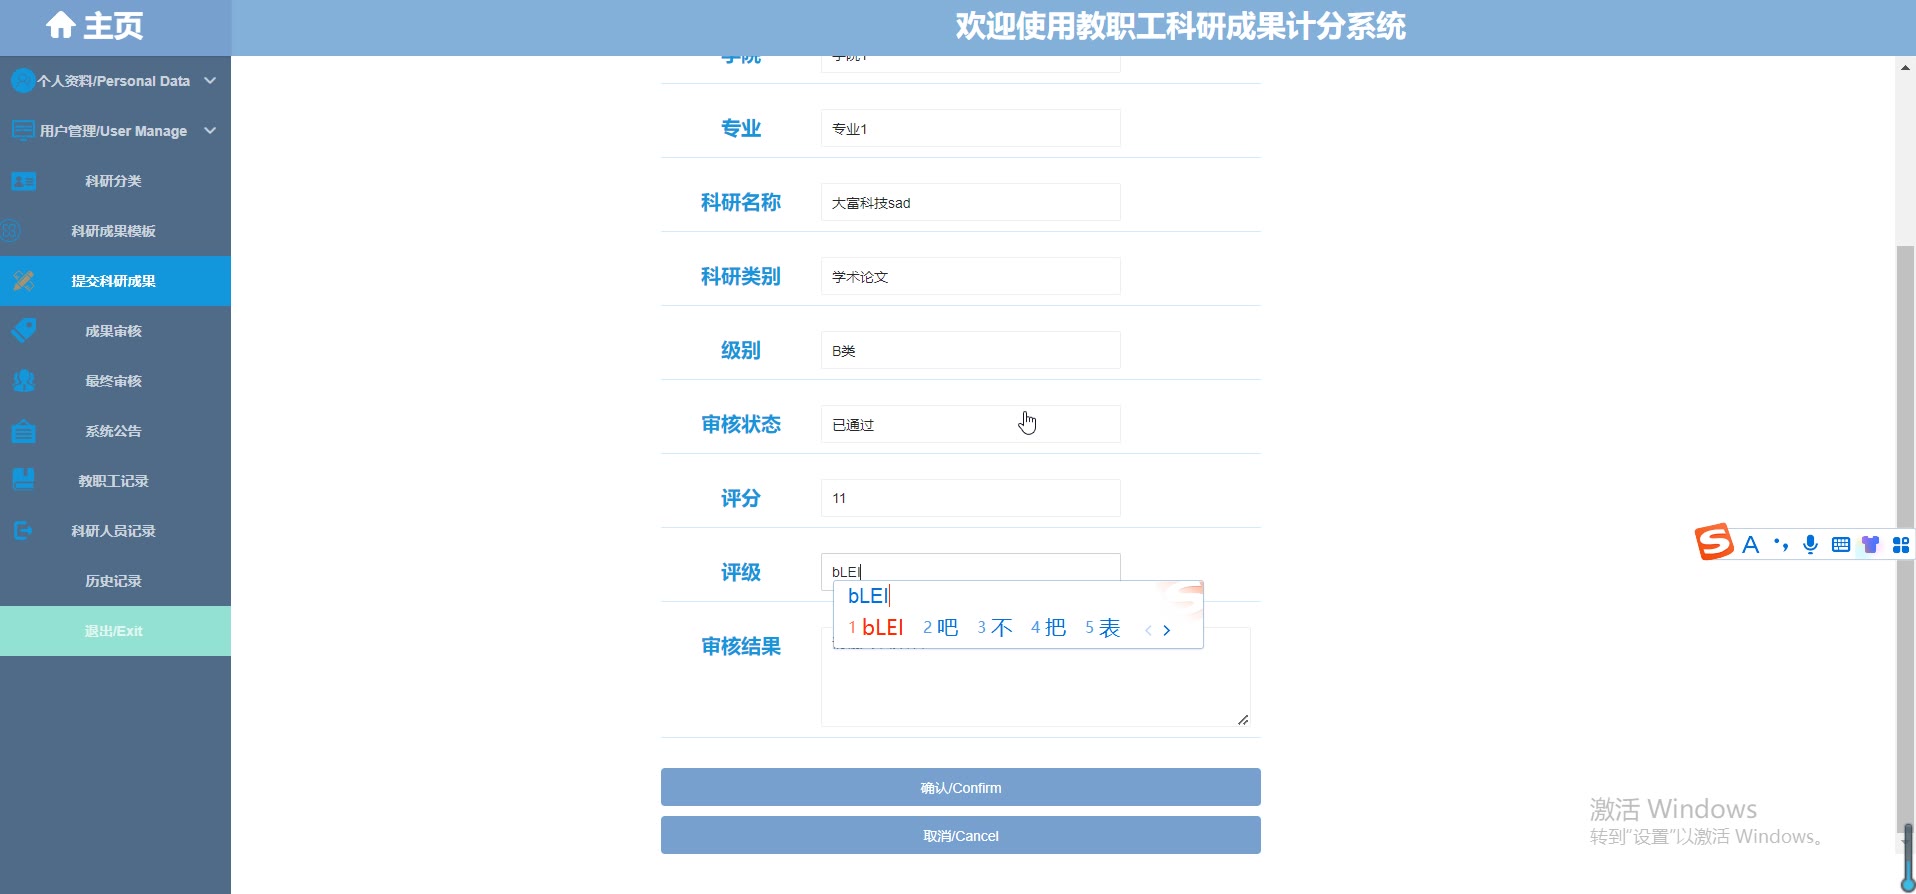Click the Personal Data avatar icon
This screenshot has height=894, width=1916.
click(x=23, y=80)
